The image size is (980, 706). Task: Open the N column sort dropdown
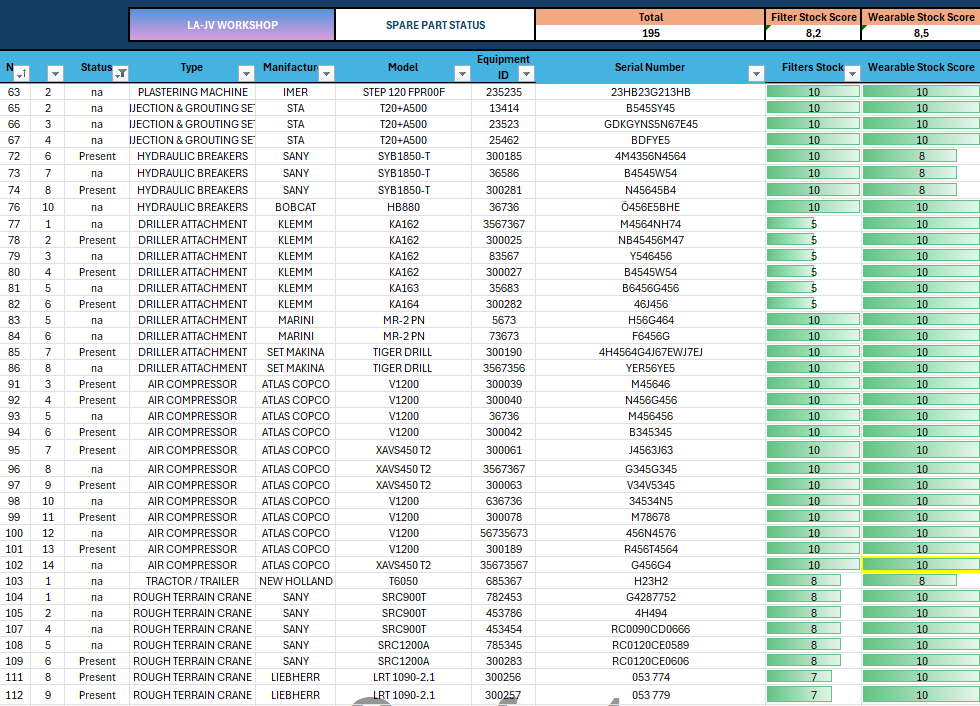[21, 74]
